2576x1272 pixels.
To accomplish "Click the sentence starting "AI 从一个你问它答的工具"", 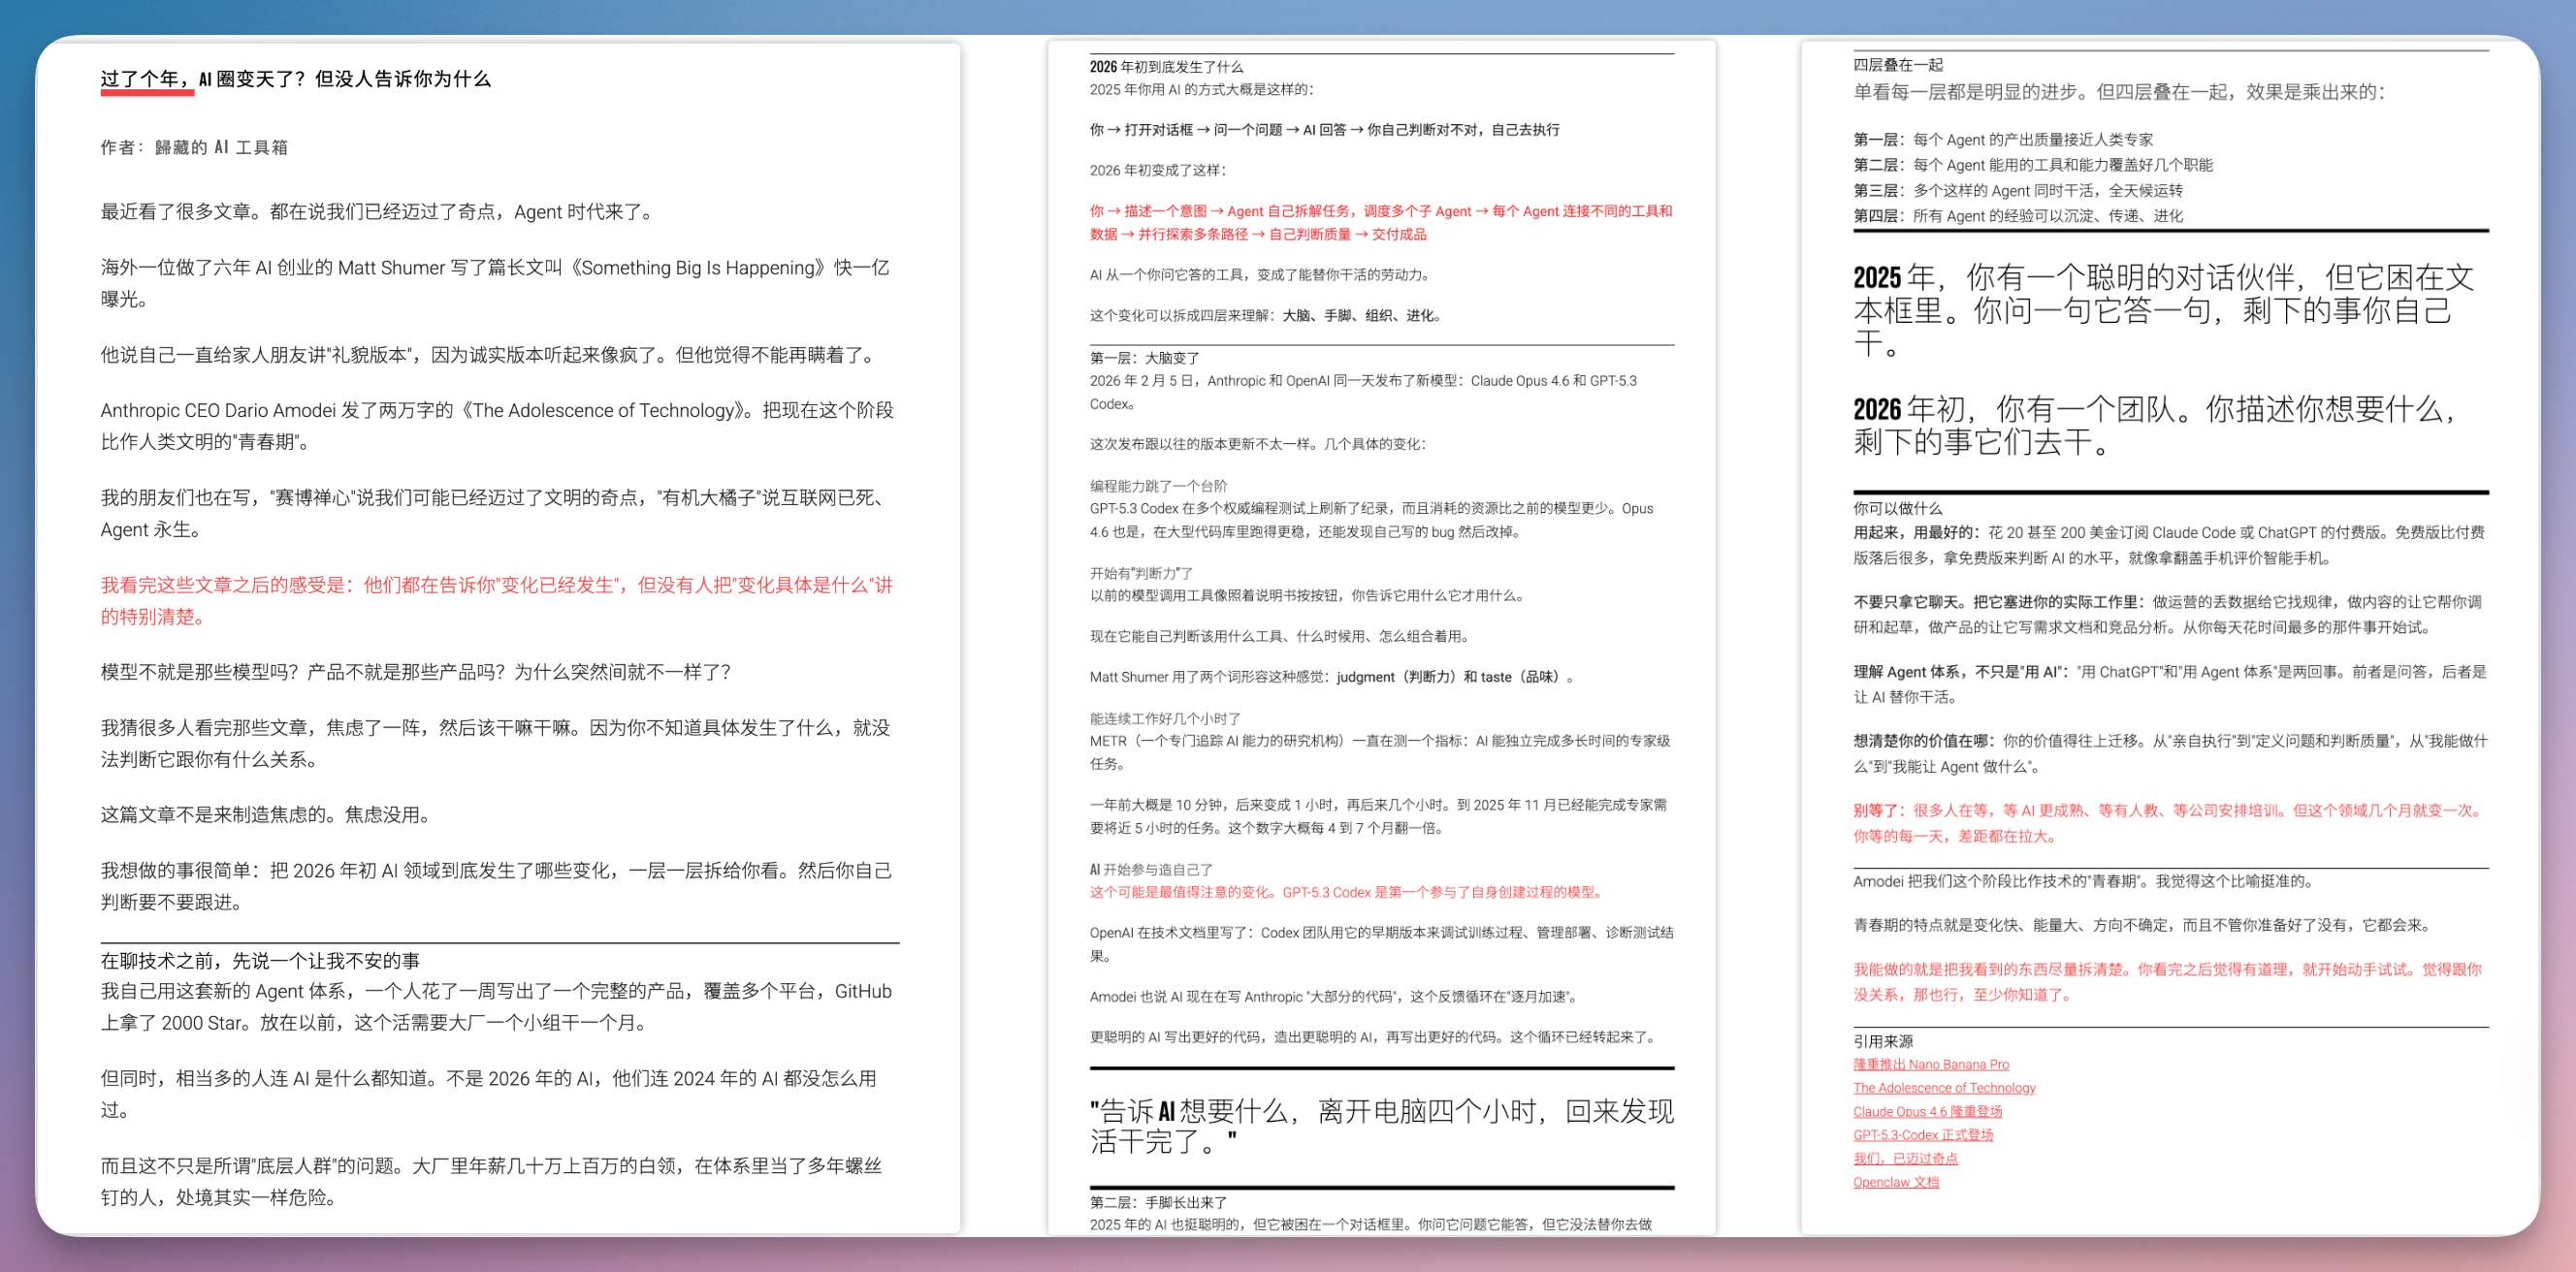I will click(1263, 275).
